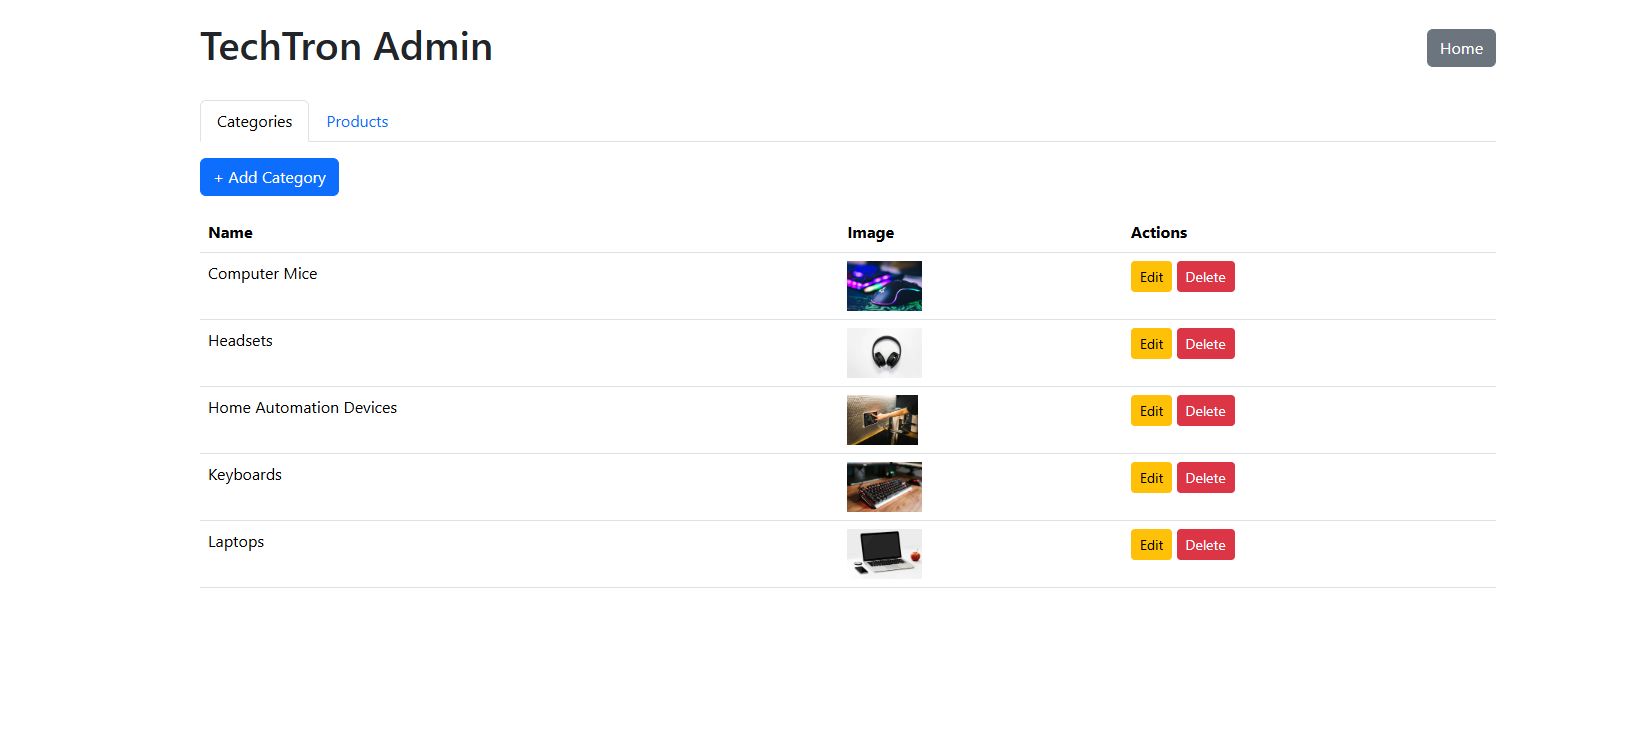Click the Add Category button
The height and width of the screenshot is (750, 1632).
pyautogui.click(x=269, y=177)
